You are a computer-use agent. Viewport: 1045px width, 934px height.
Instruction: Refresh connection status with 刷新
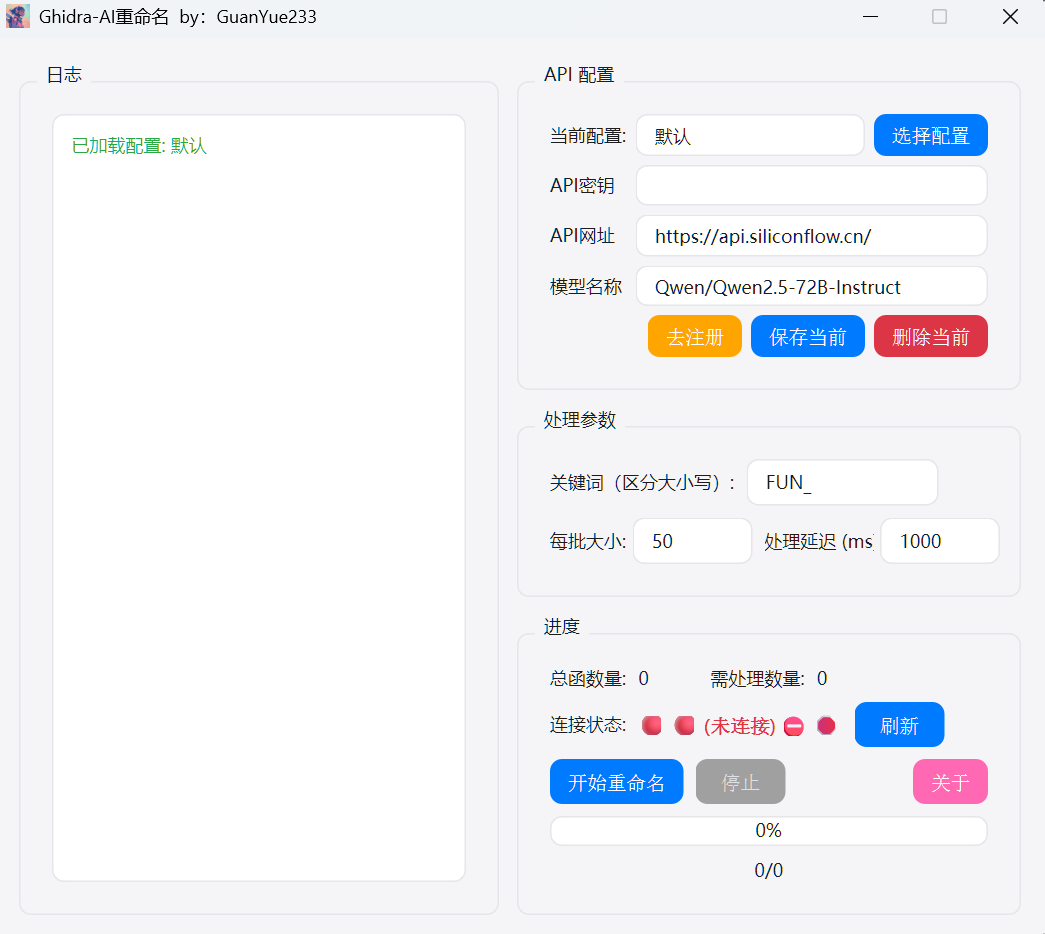[899, 725]
